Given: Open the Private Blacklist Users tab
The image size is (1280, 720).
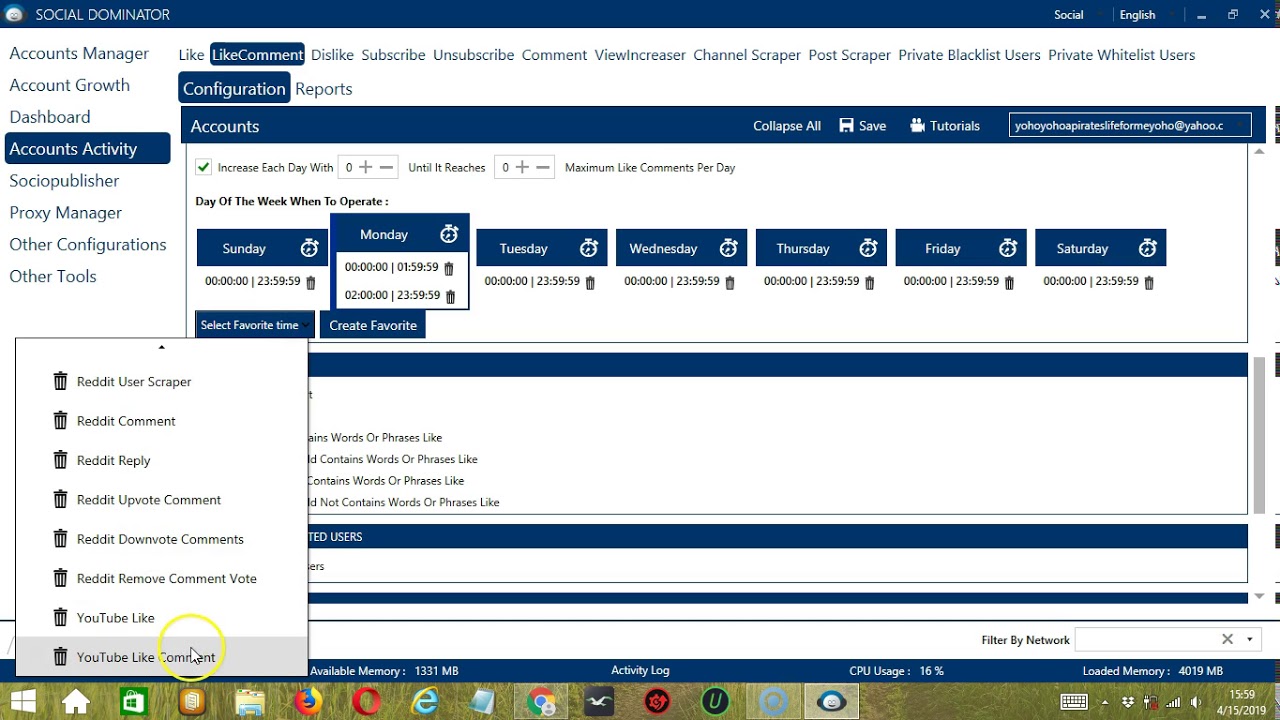Looking at the screenshot, I should 969,55.
